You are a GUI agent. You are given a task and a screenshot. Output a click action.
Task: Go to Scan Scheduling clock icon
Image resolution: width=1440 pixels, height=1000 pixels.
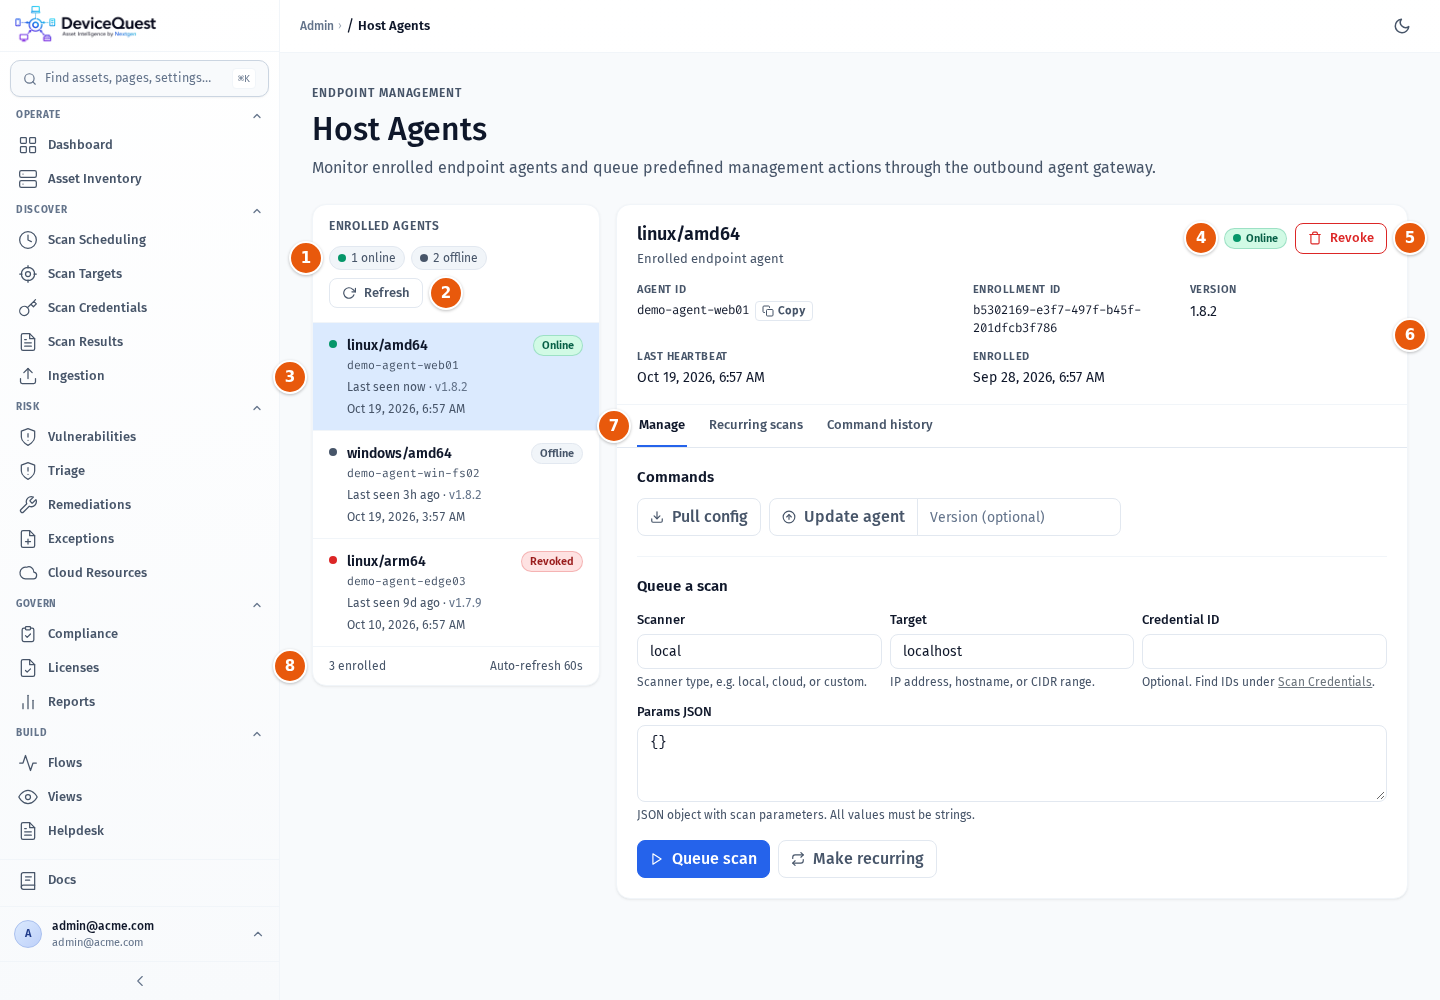pos(28,240)
